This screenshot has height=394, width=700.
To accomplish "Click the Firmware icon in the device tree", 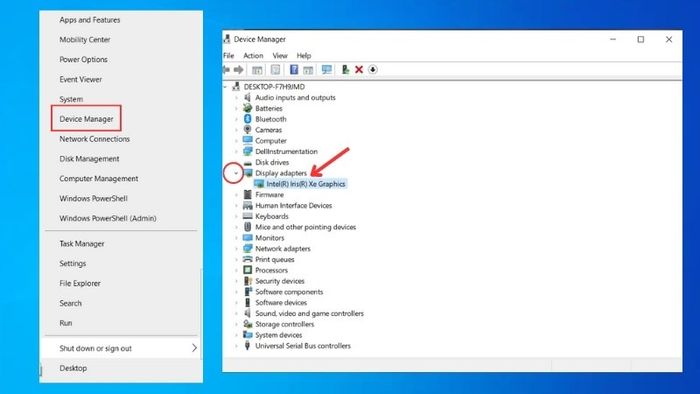I will tap(248, 195).
